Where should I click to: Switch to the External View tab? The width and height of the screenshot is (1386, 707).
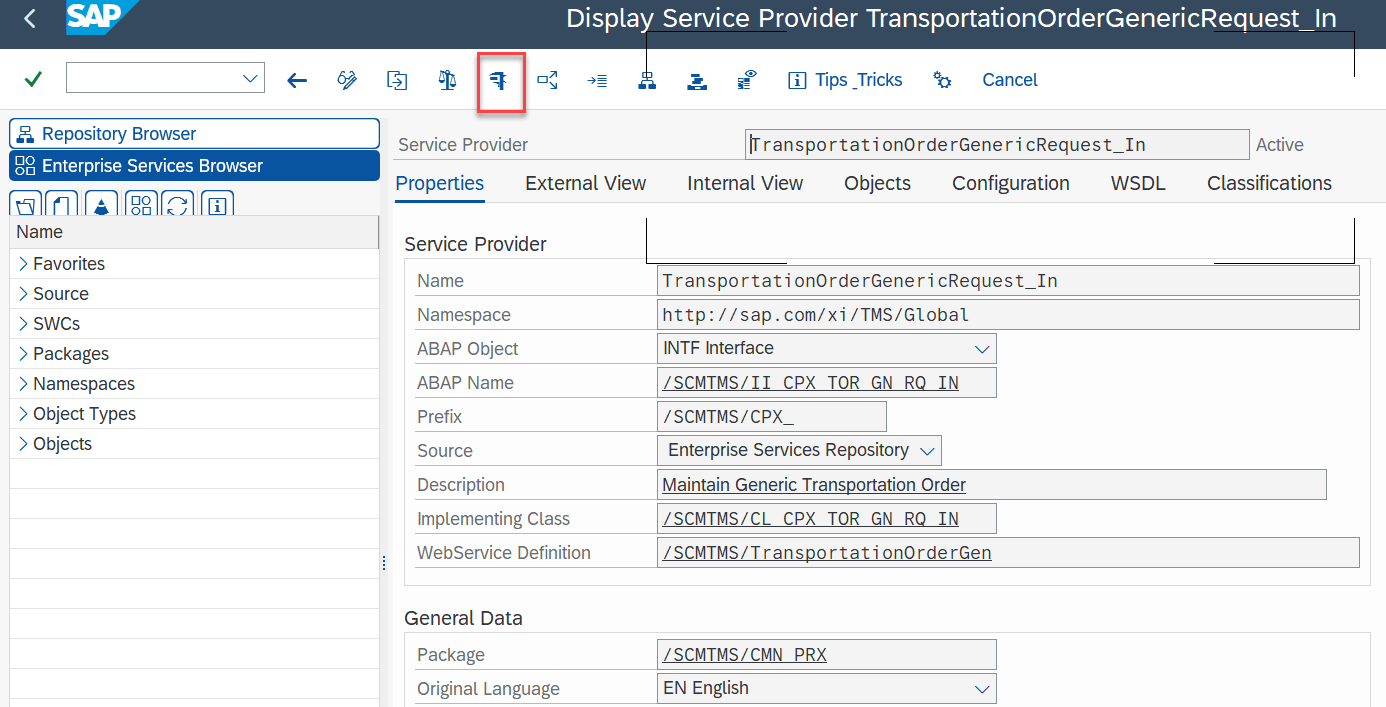point(586,183)
